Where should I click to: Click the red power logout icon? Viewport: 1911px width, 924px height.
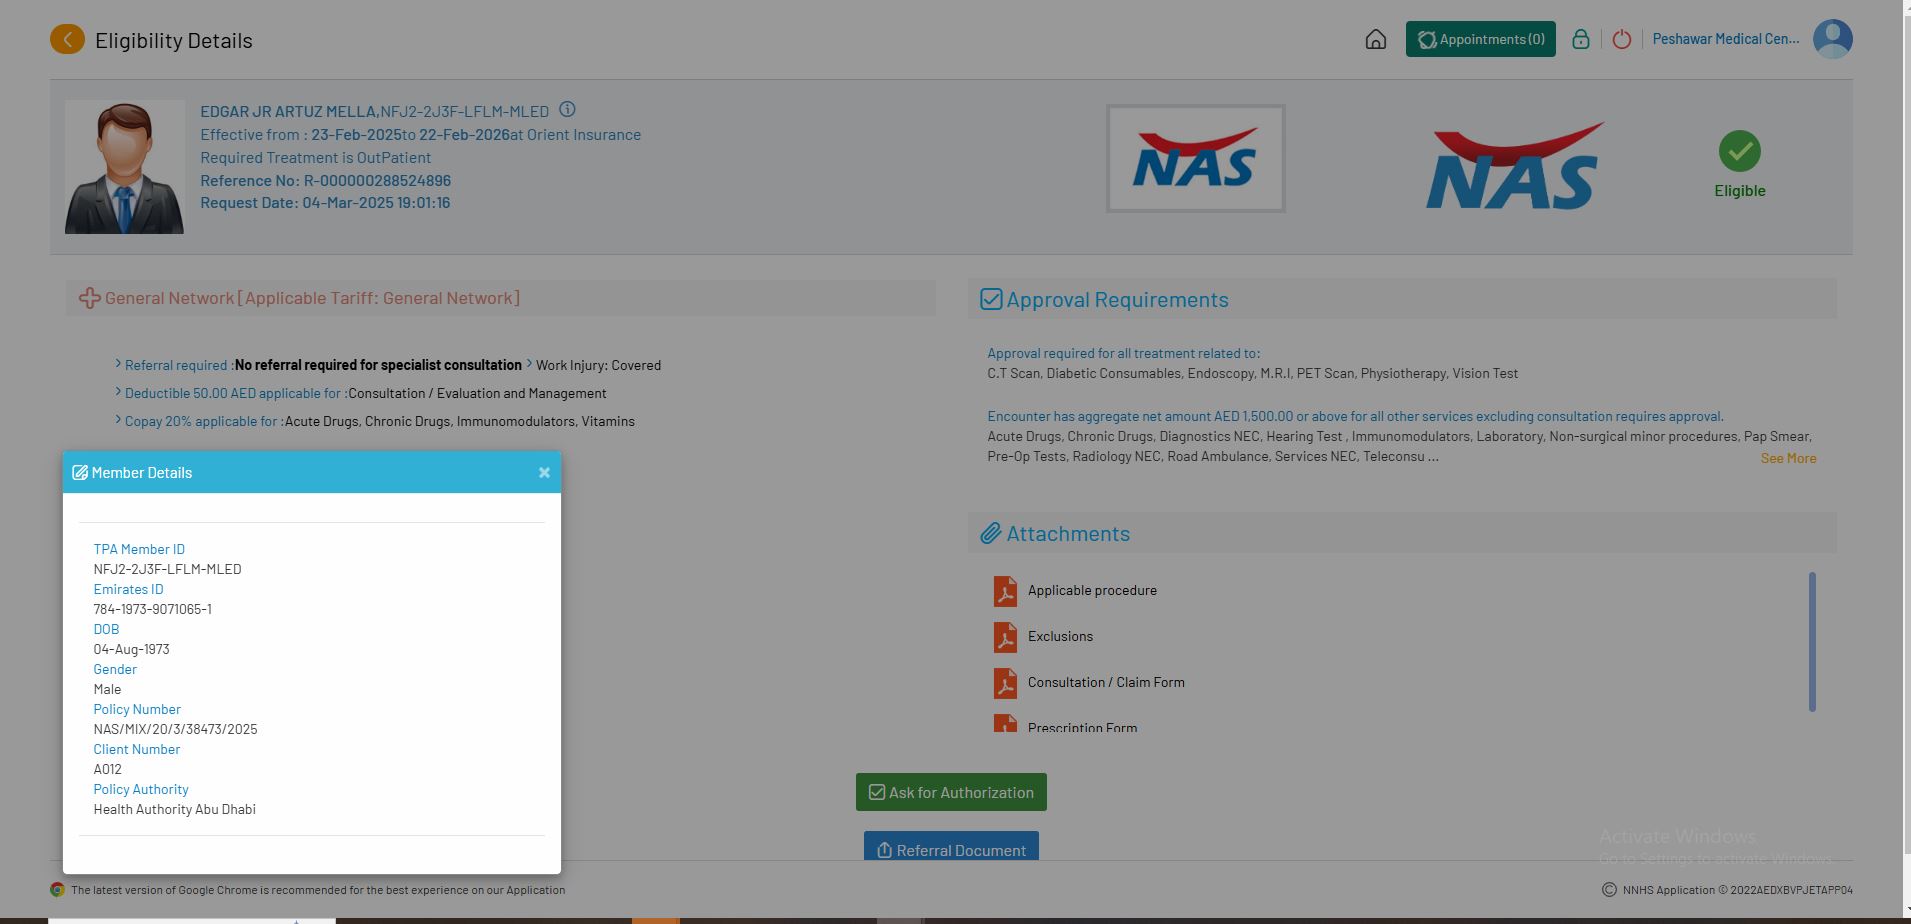coord(1622,39)
